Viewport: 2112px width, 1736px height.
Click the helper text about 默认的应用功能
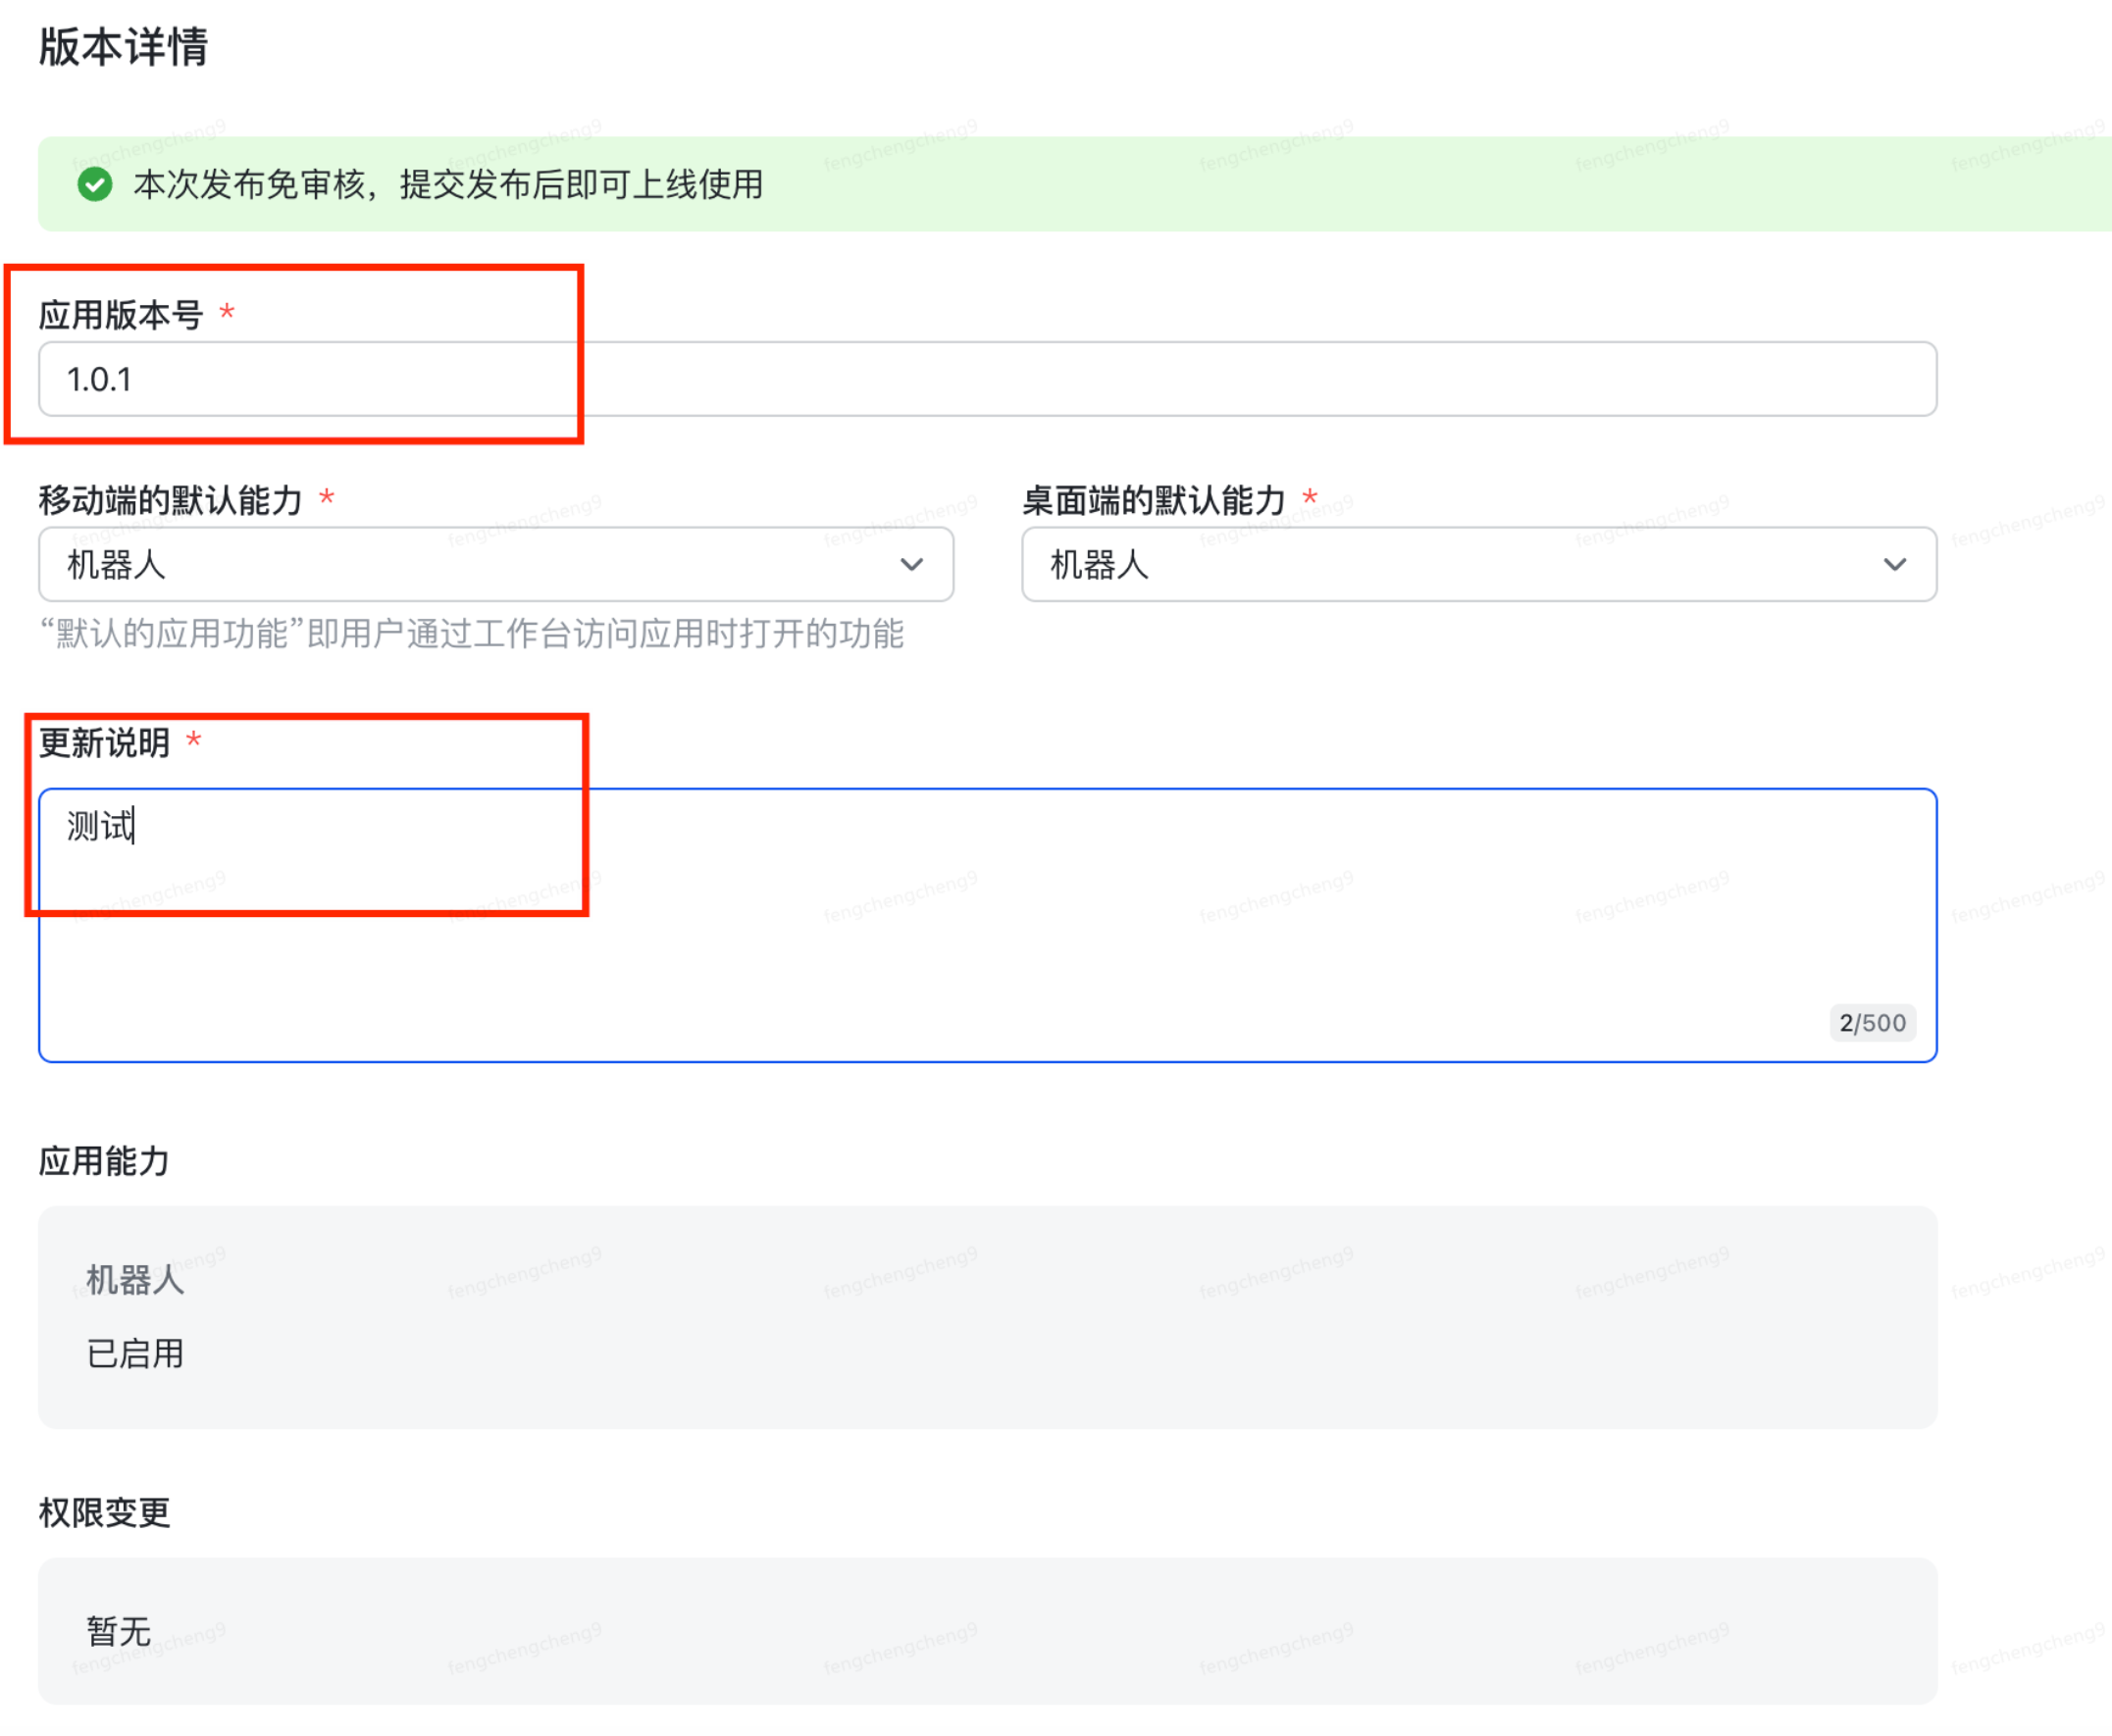[x=472, y=635]
